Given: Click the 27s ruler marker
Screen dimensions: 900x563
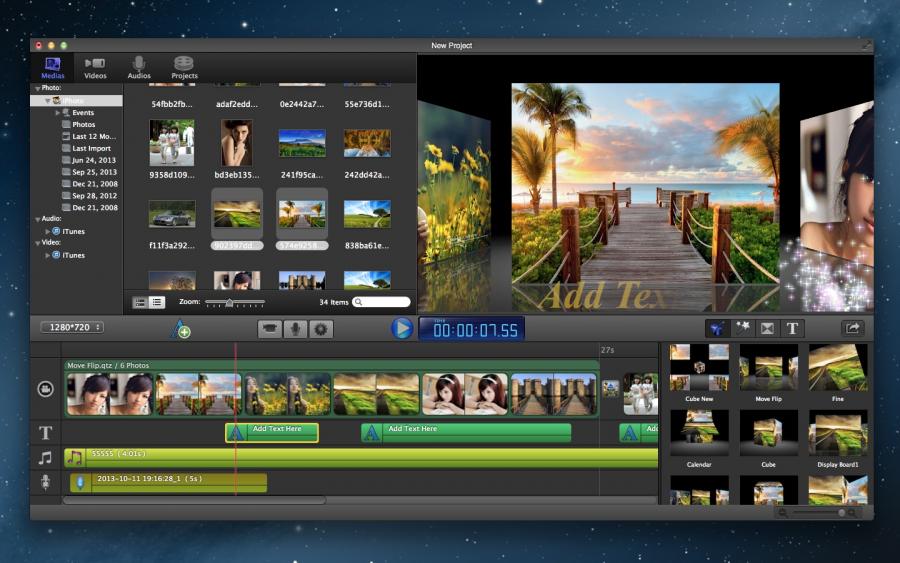Looking at the screenshot, I should 607,350.
